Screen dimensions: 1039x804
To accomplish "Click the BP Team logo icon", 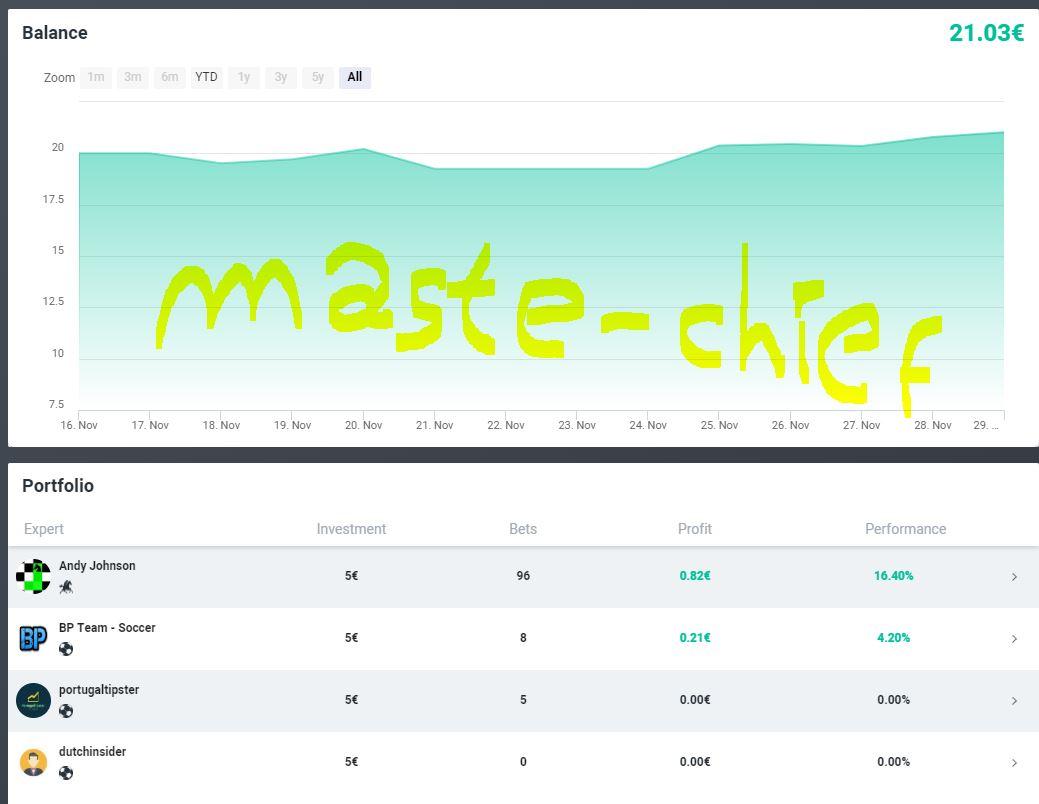I will click(x=33, y=638).
